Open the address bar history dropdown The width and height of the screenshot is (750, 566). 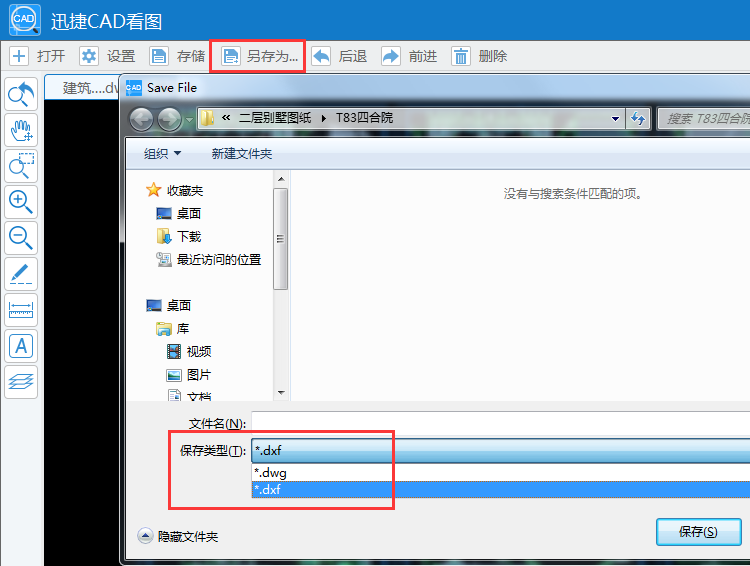(x=615, y=118)
